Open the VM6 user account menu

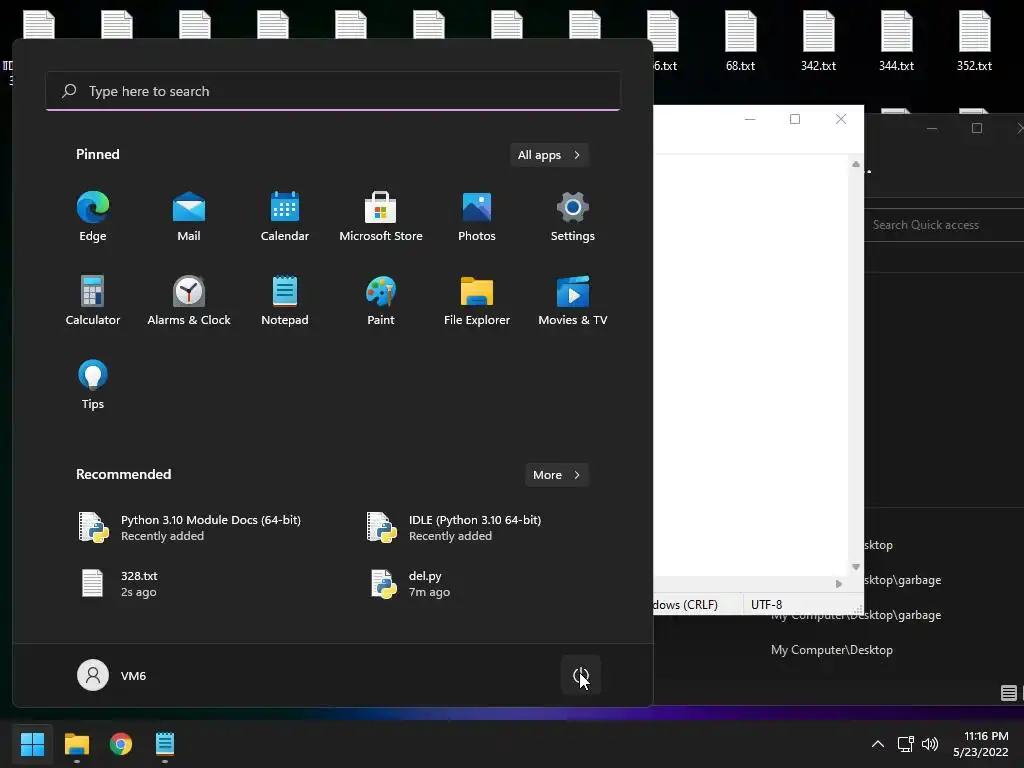(x=112, y=675)
